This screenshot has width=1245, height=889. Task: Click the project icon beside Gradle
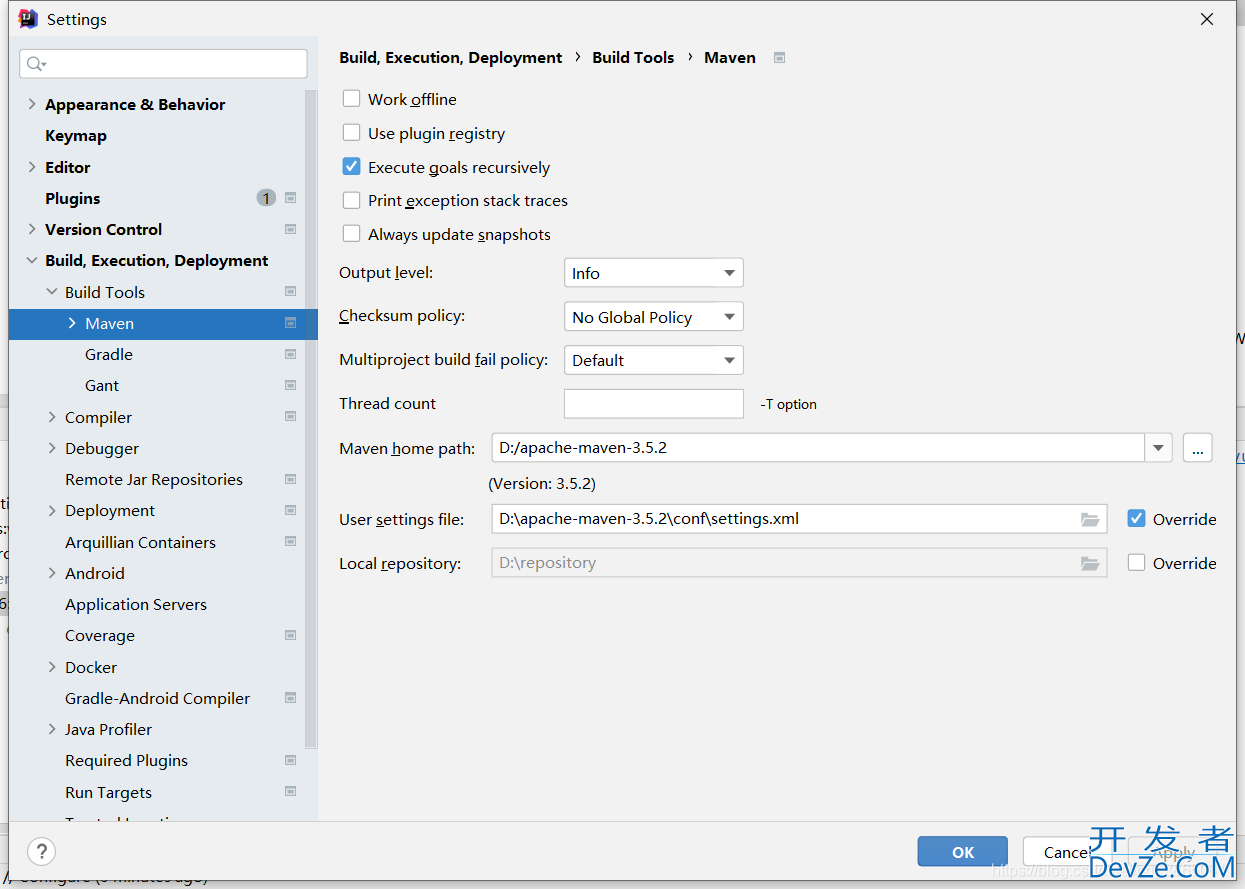pyautogui.click(x=290, y=354)
